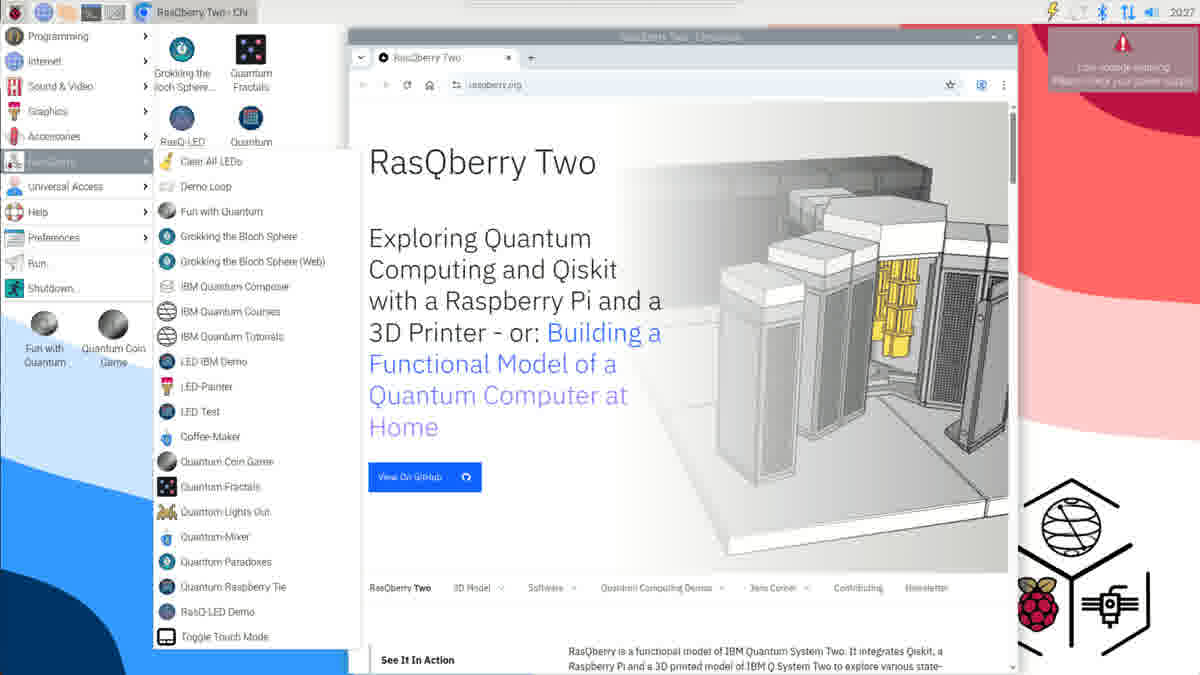Launch Quantum-Mixer from the menu

click(x=257, y=536)
